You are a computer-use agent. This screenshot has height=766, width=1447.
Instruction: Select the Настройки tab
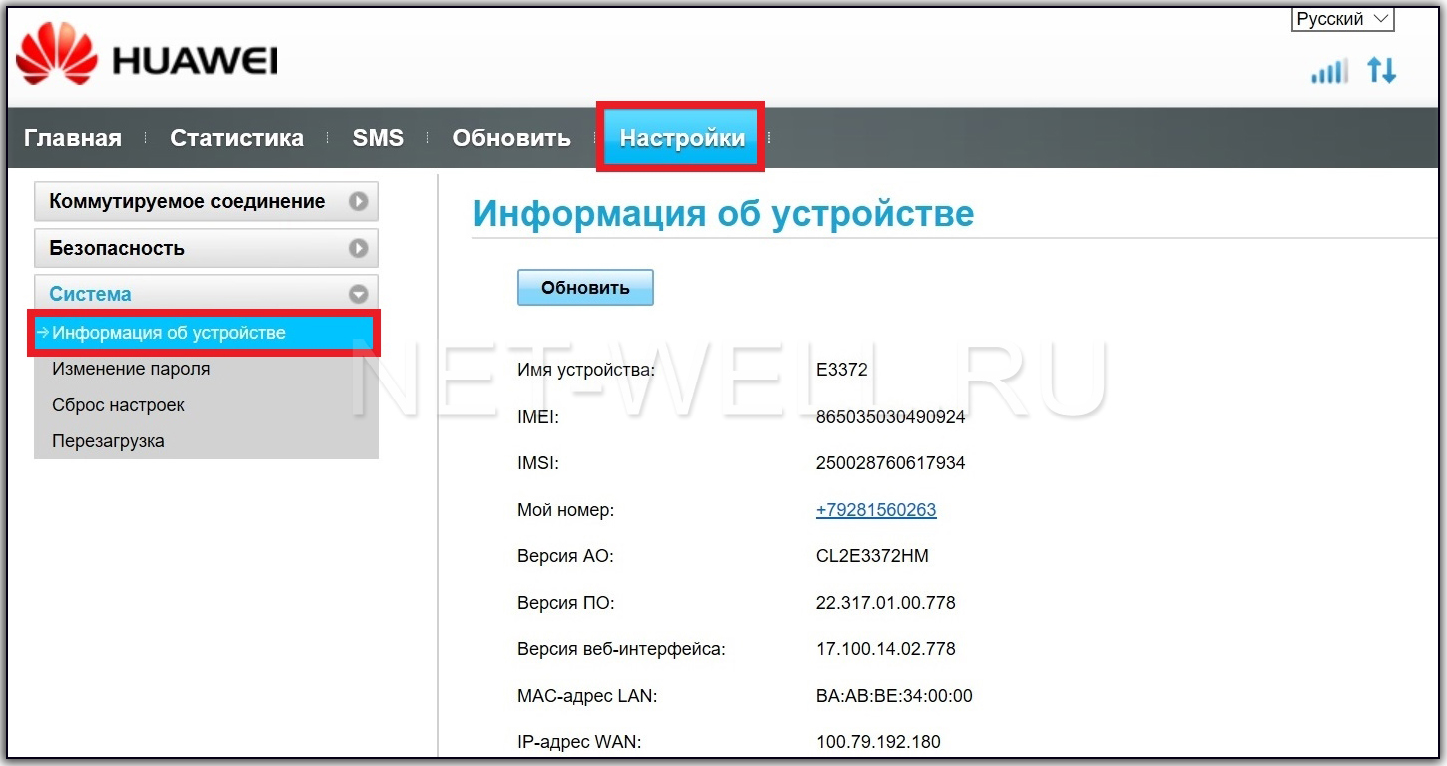(682, 138)
